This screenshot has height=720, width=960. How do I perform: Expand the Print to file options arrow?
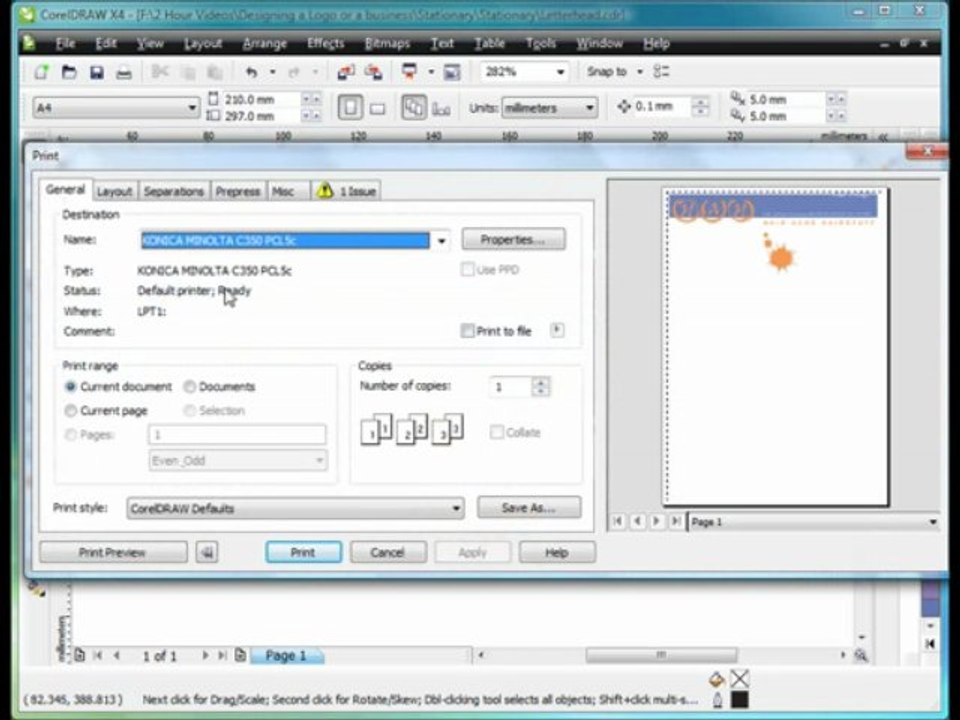(x=557, y=330)
